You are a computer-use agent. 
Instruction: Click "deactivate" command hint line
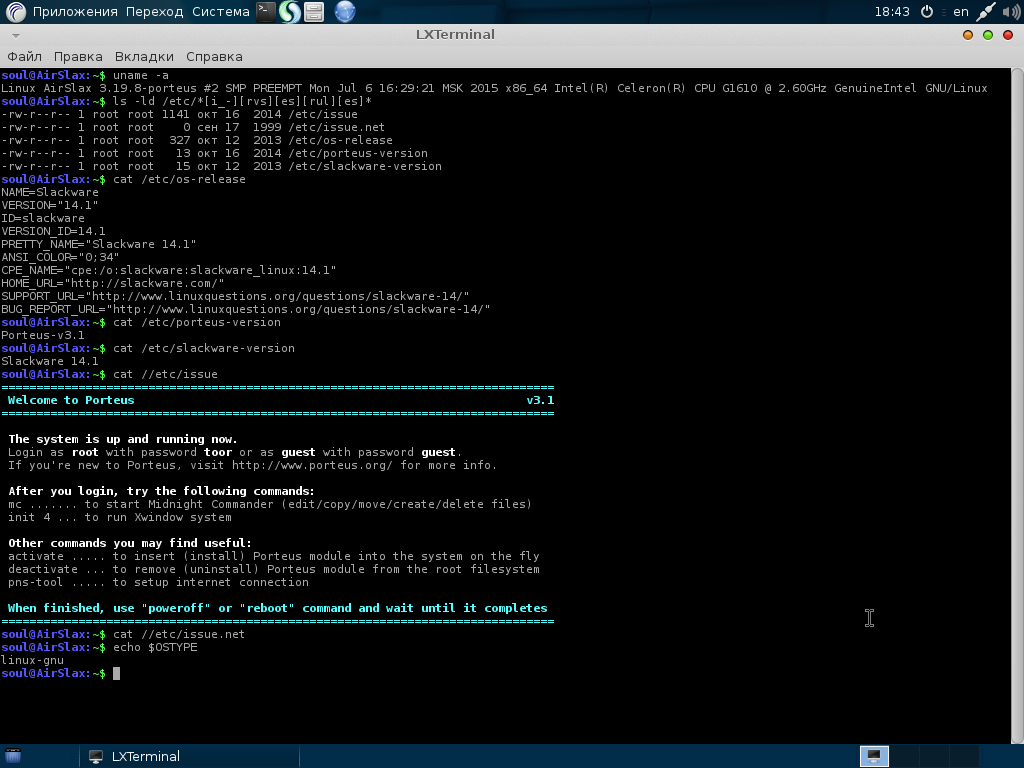274,569
